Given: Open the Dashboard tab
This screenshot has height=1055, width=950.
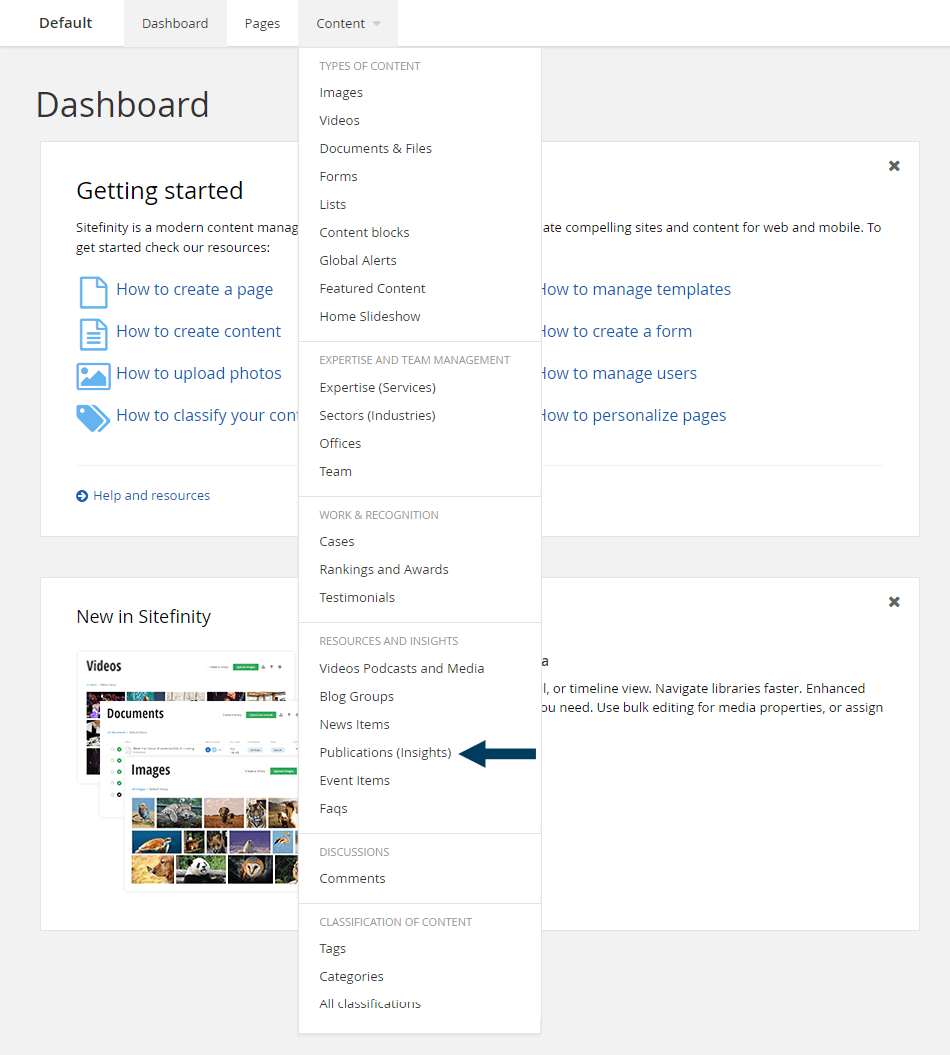Looking at the screenshot, I should (175, 24).
